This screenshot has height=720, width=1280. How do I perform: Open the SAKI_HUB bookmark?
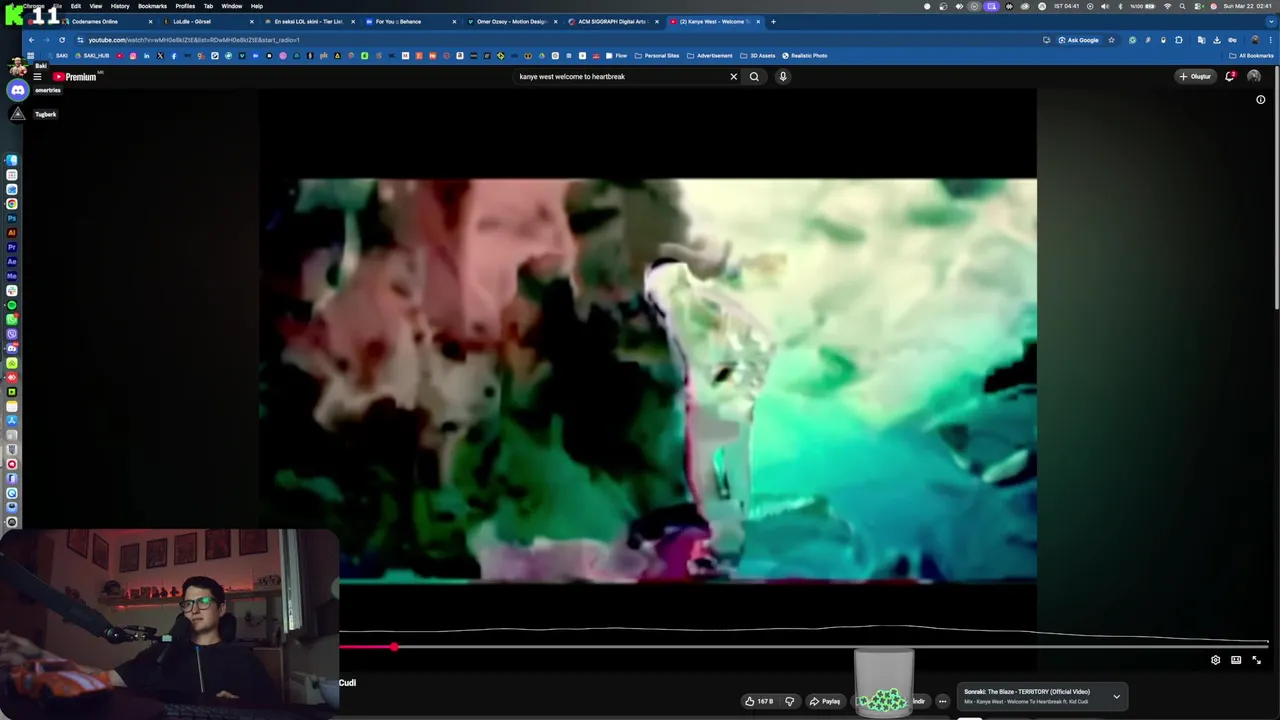click(x=91, y=56)
